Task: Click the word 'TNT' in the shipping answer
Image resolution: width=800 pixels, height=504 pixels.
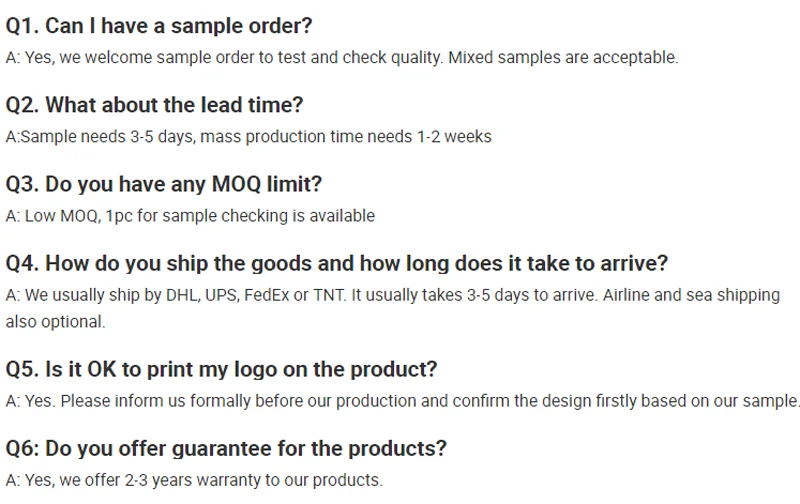Action: (x=329, y=295)
